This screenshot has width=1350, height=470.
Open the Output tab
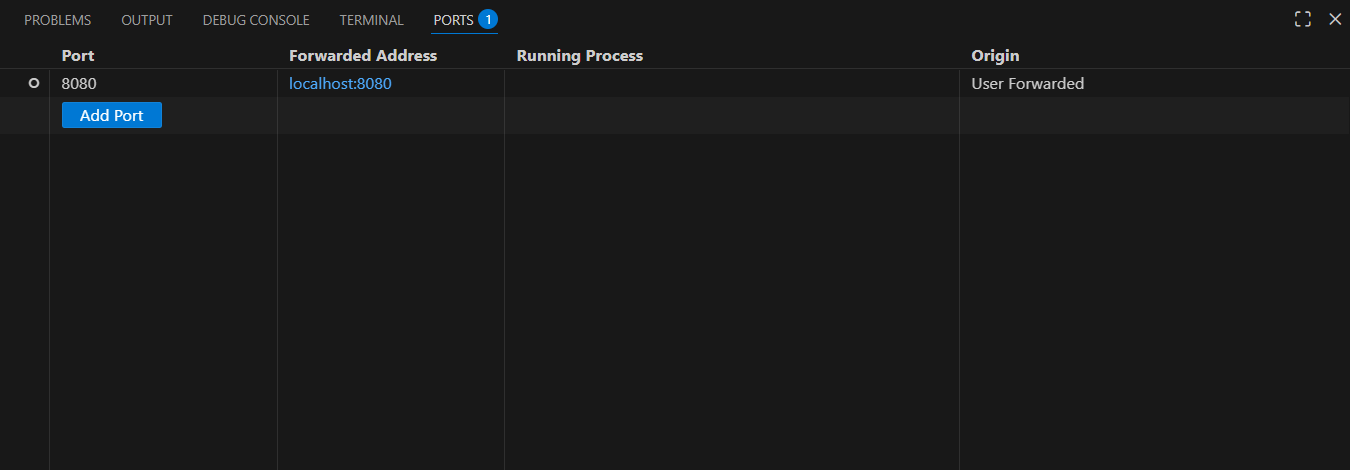tap(147, 20)
